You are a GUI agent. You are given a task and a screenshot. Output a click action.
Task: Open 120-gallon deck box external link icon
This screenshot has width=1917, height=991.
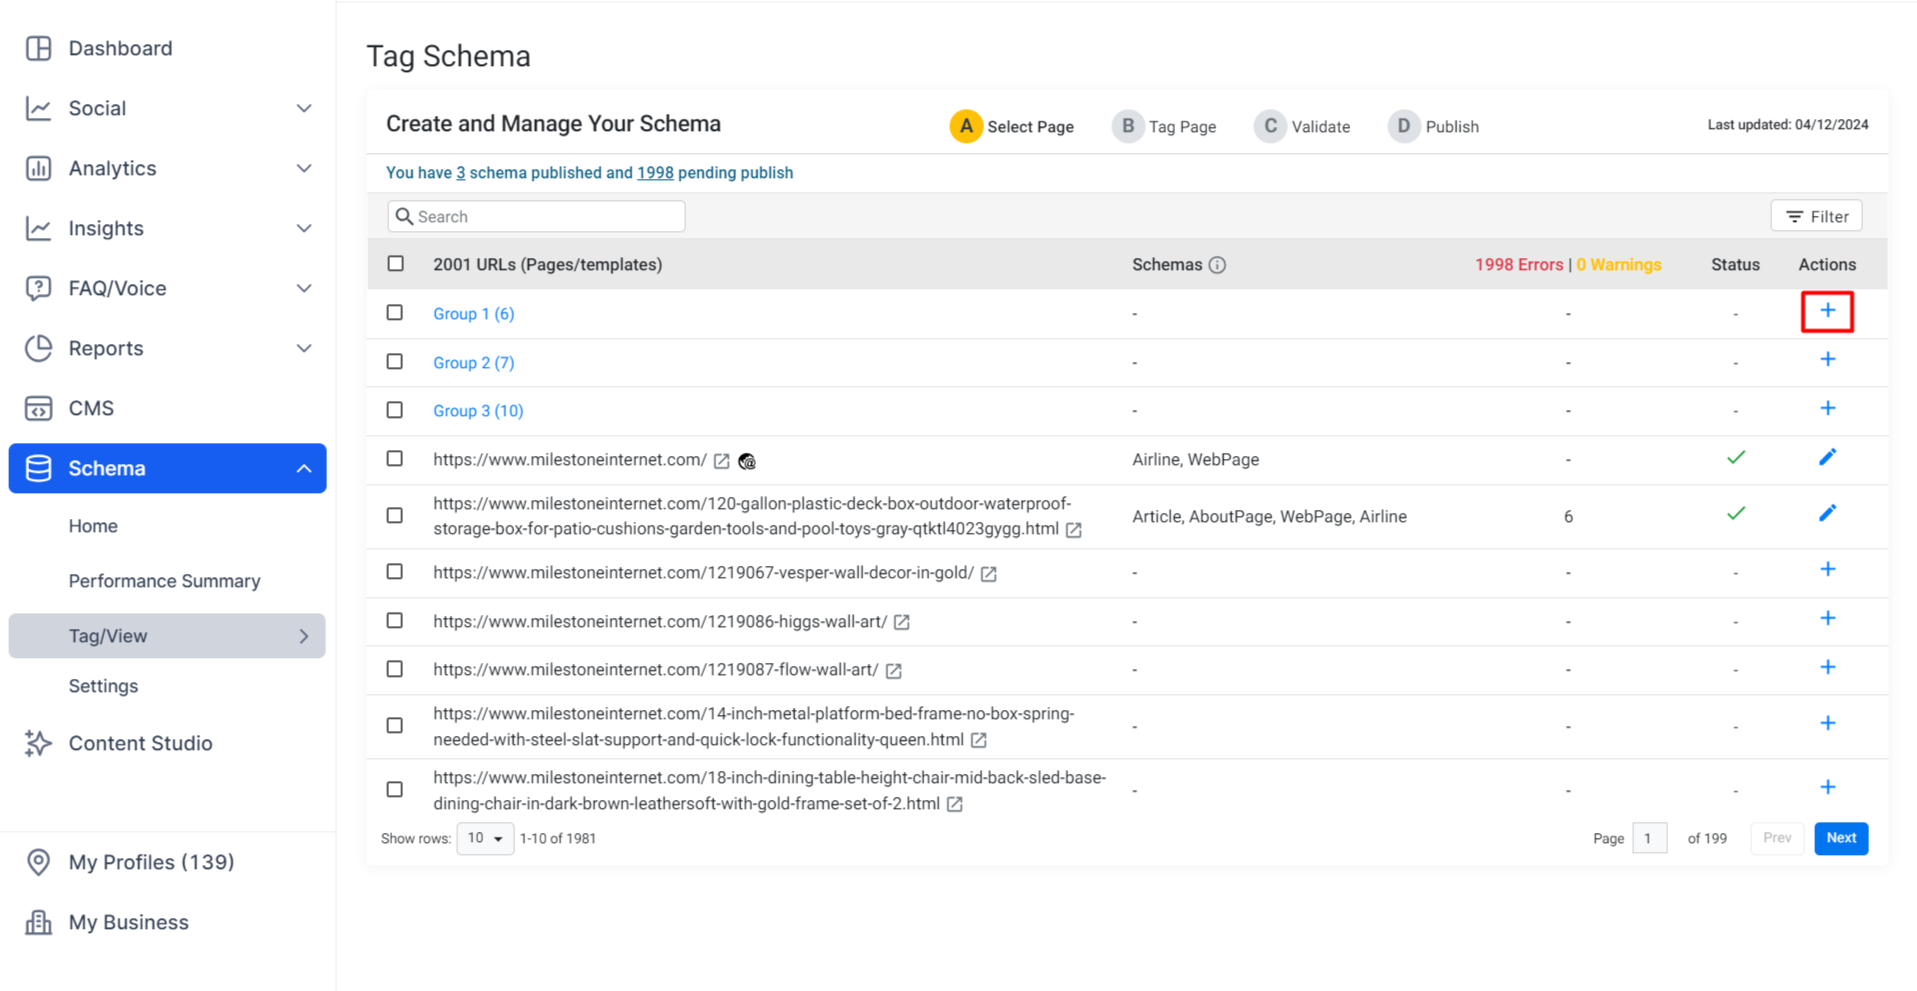(1073, 530)
